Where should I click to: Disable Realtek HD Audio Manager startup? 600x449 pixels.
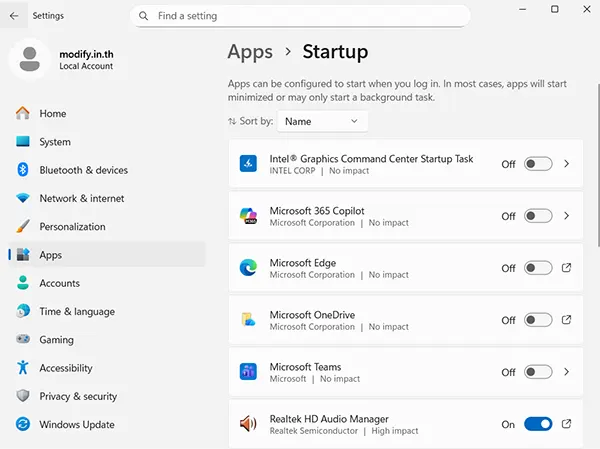click(538, 424)
